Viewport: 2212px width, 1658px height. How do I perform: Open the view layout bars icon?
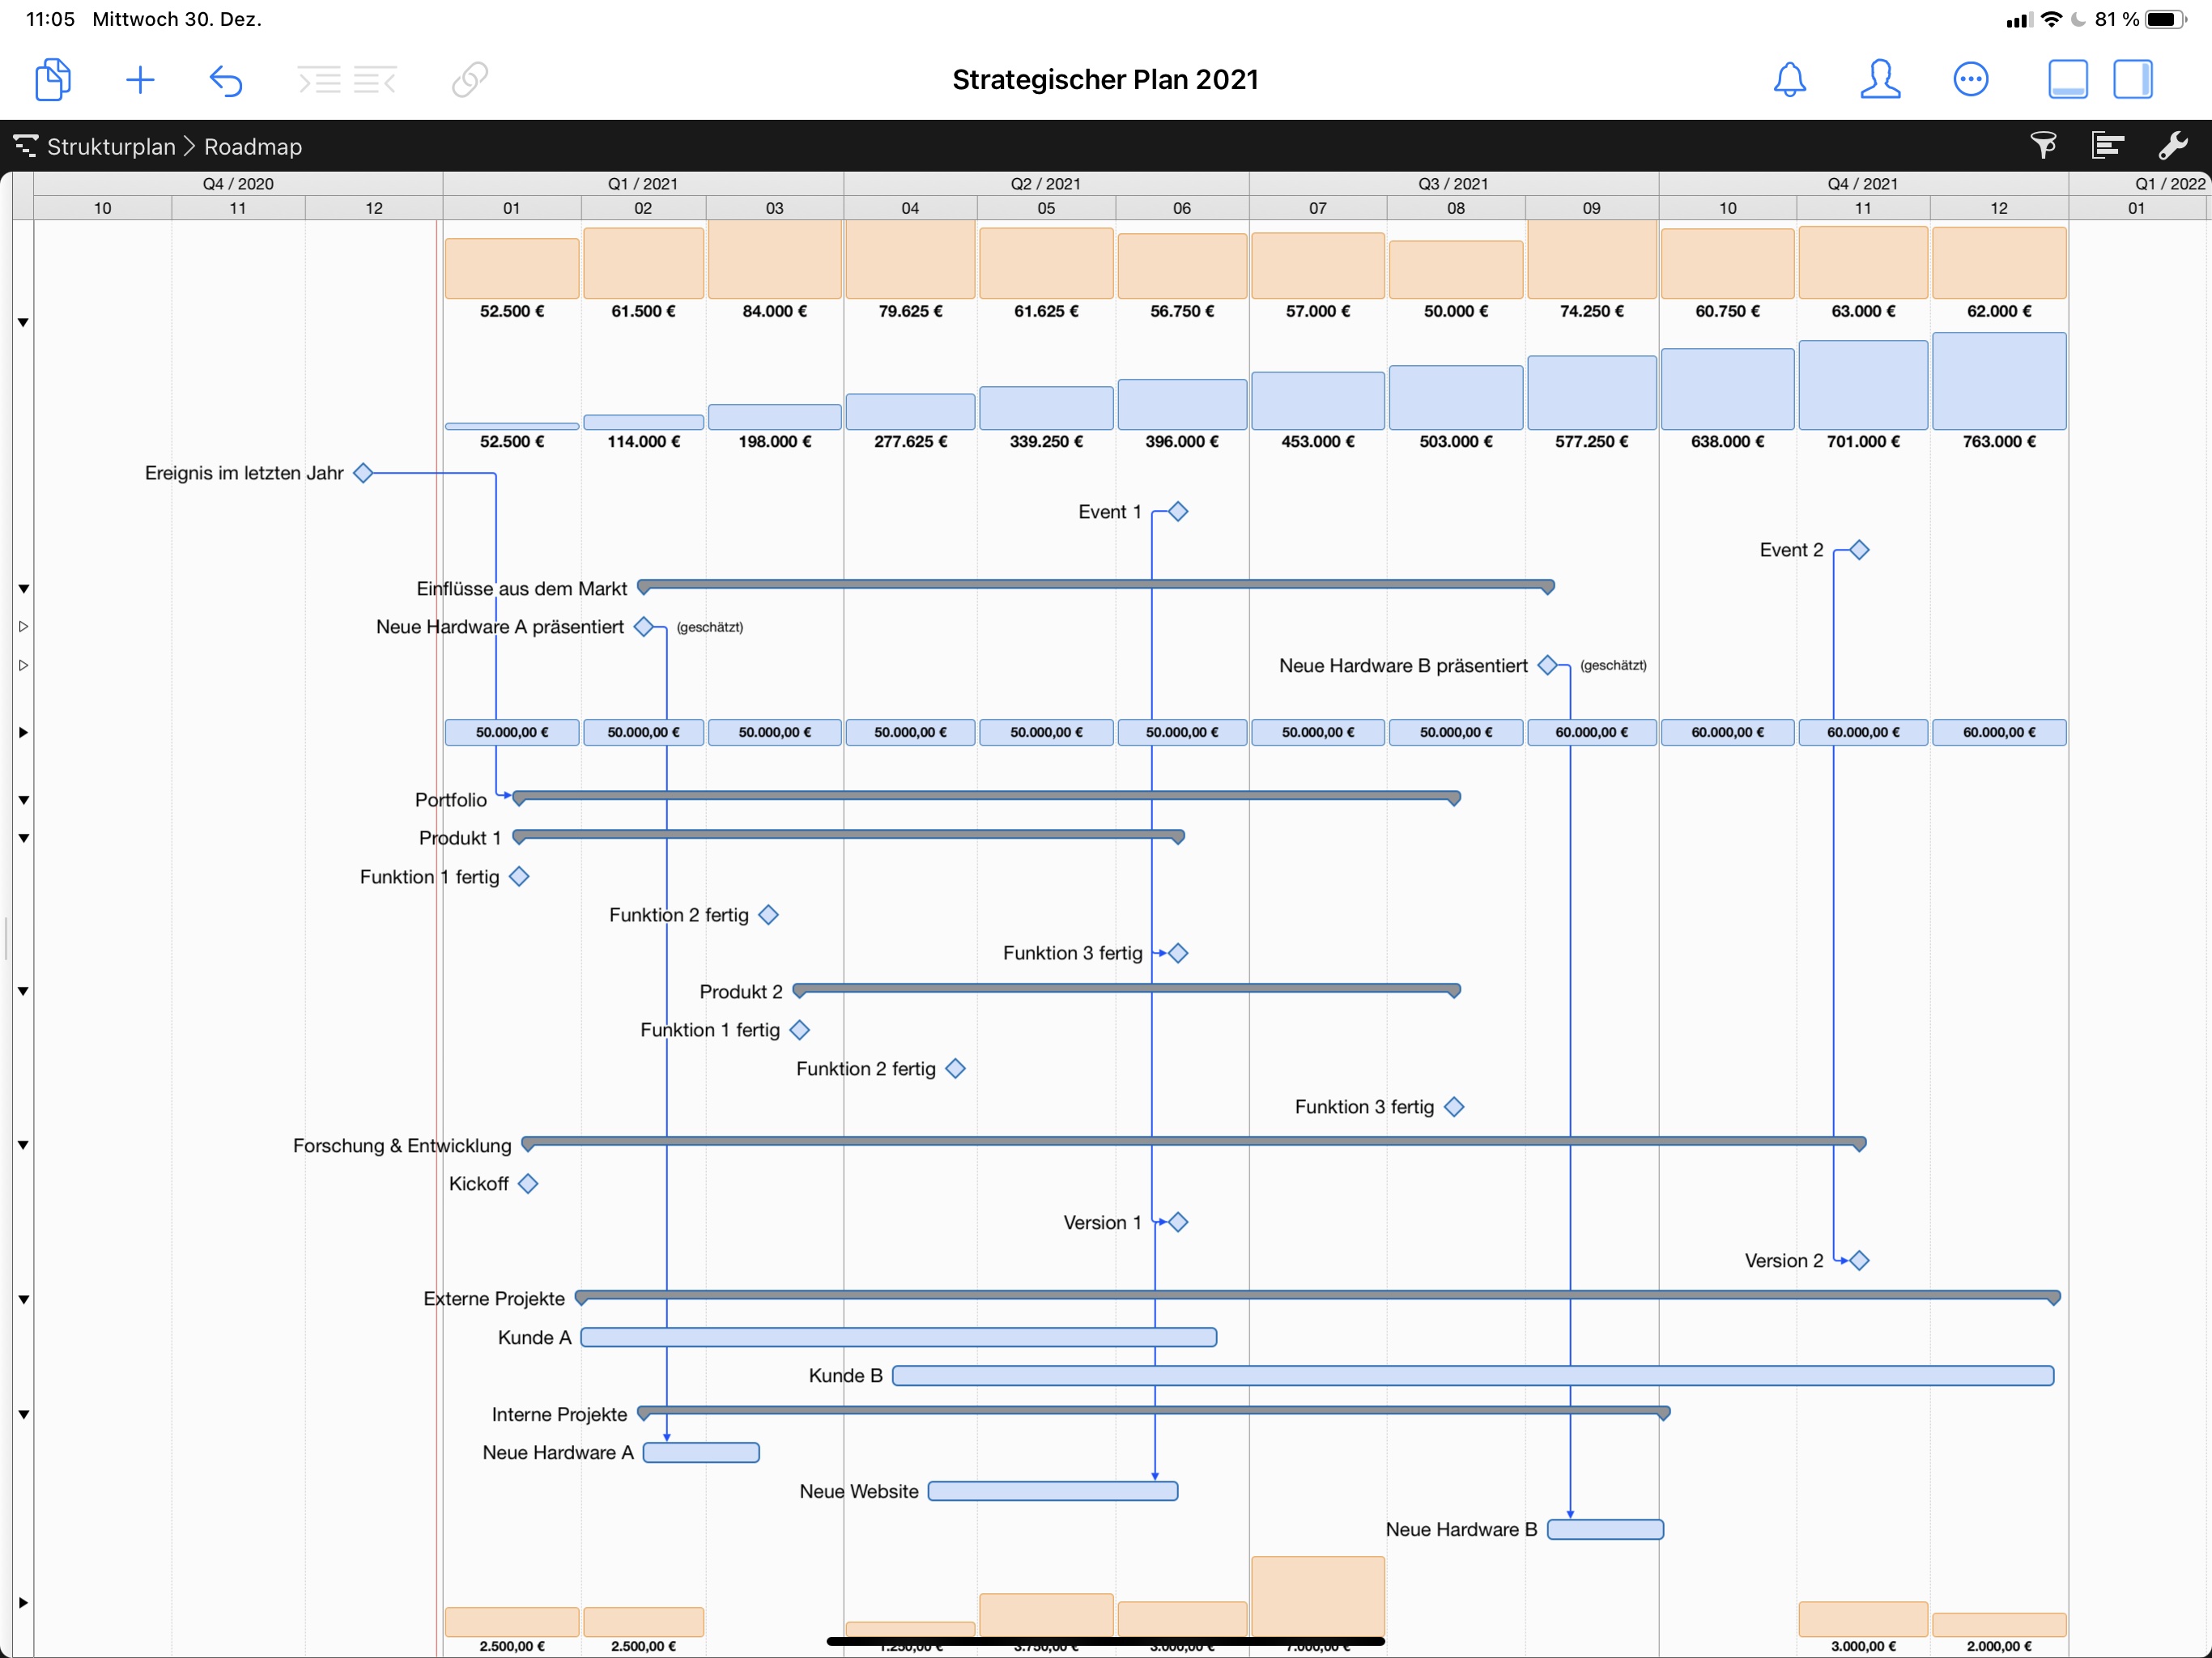click(x=2107, y=146)
